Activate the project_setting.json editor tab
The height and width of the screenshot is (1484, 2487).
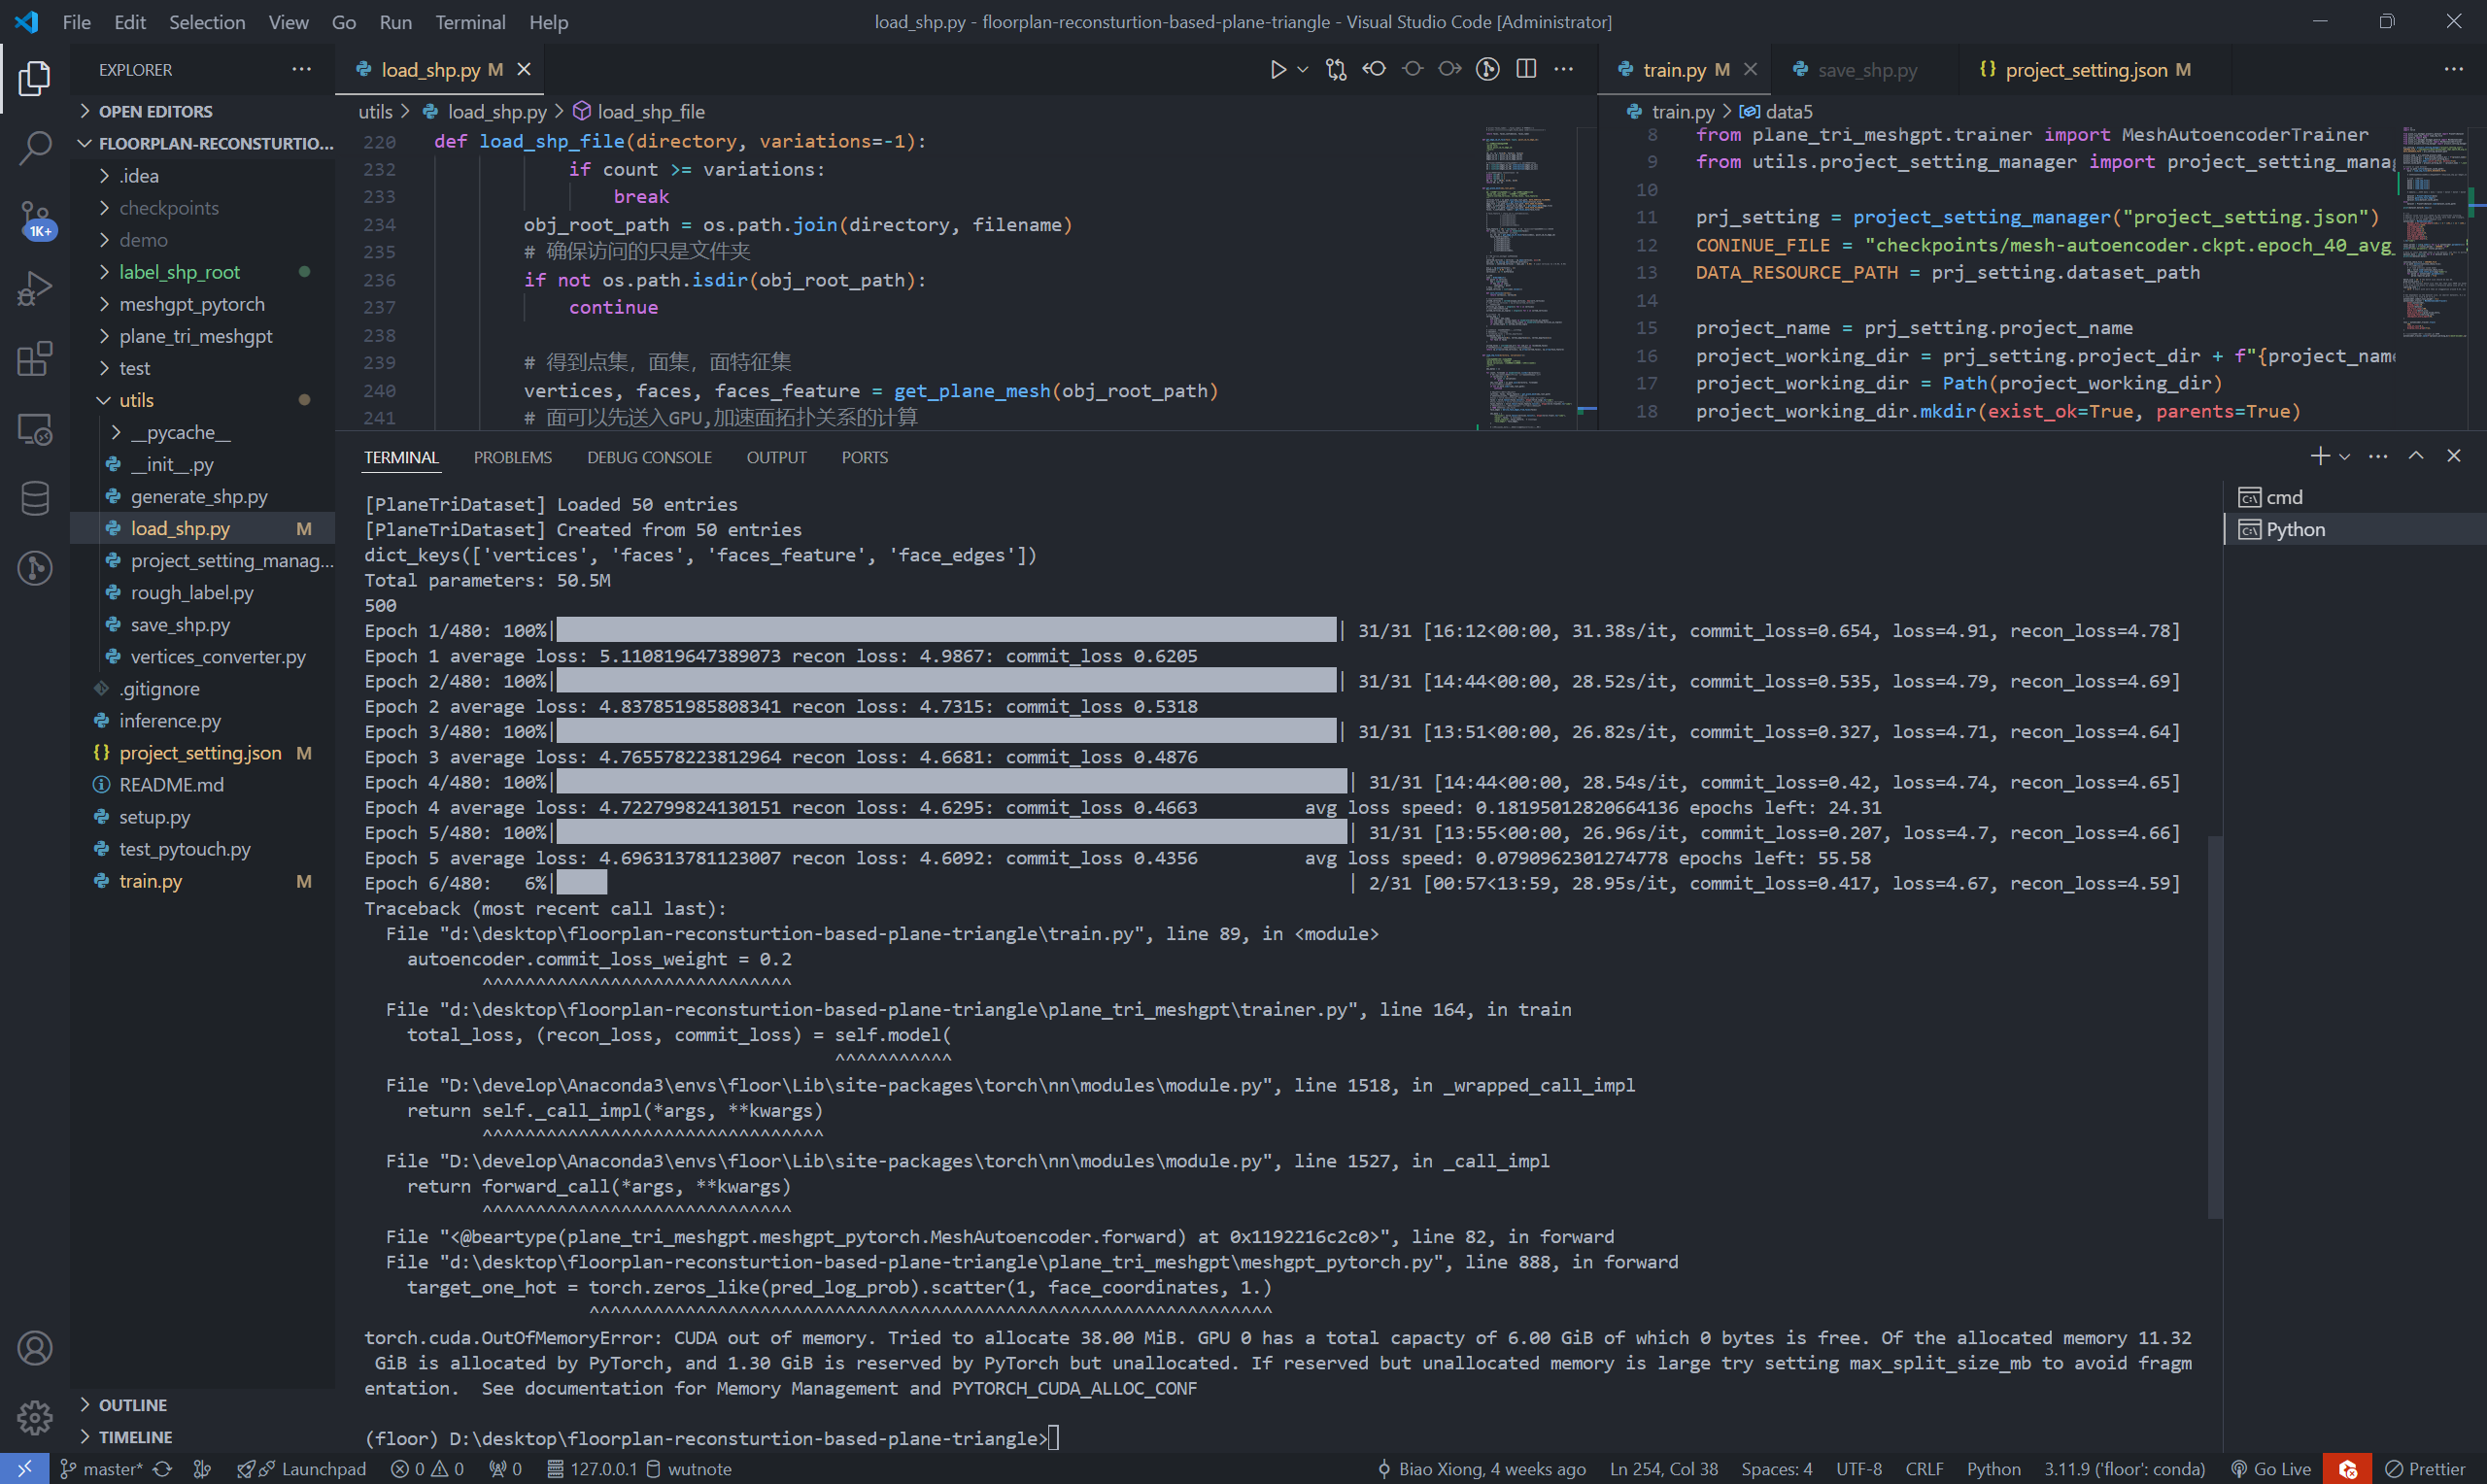(2086, 70)
